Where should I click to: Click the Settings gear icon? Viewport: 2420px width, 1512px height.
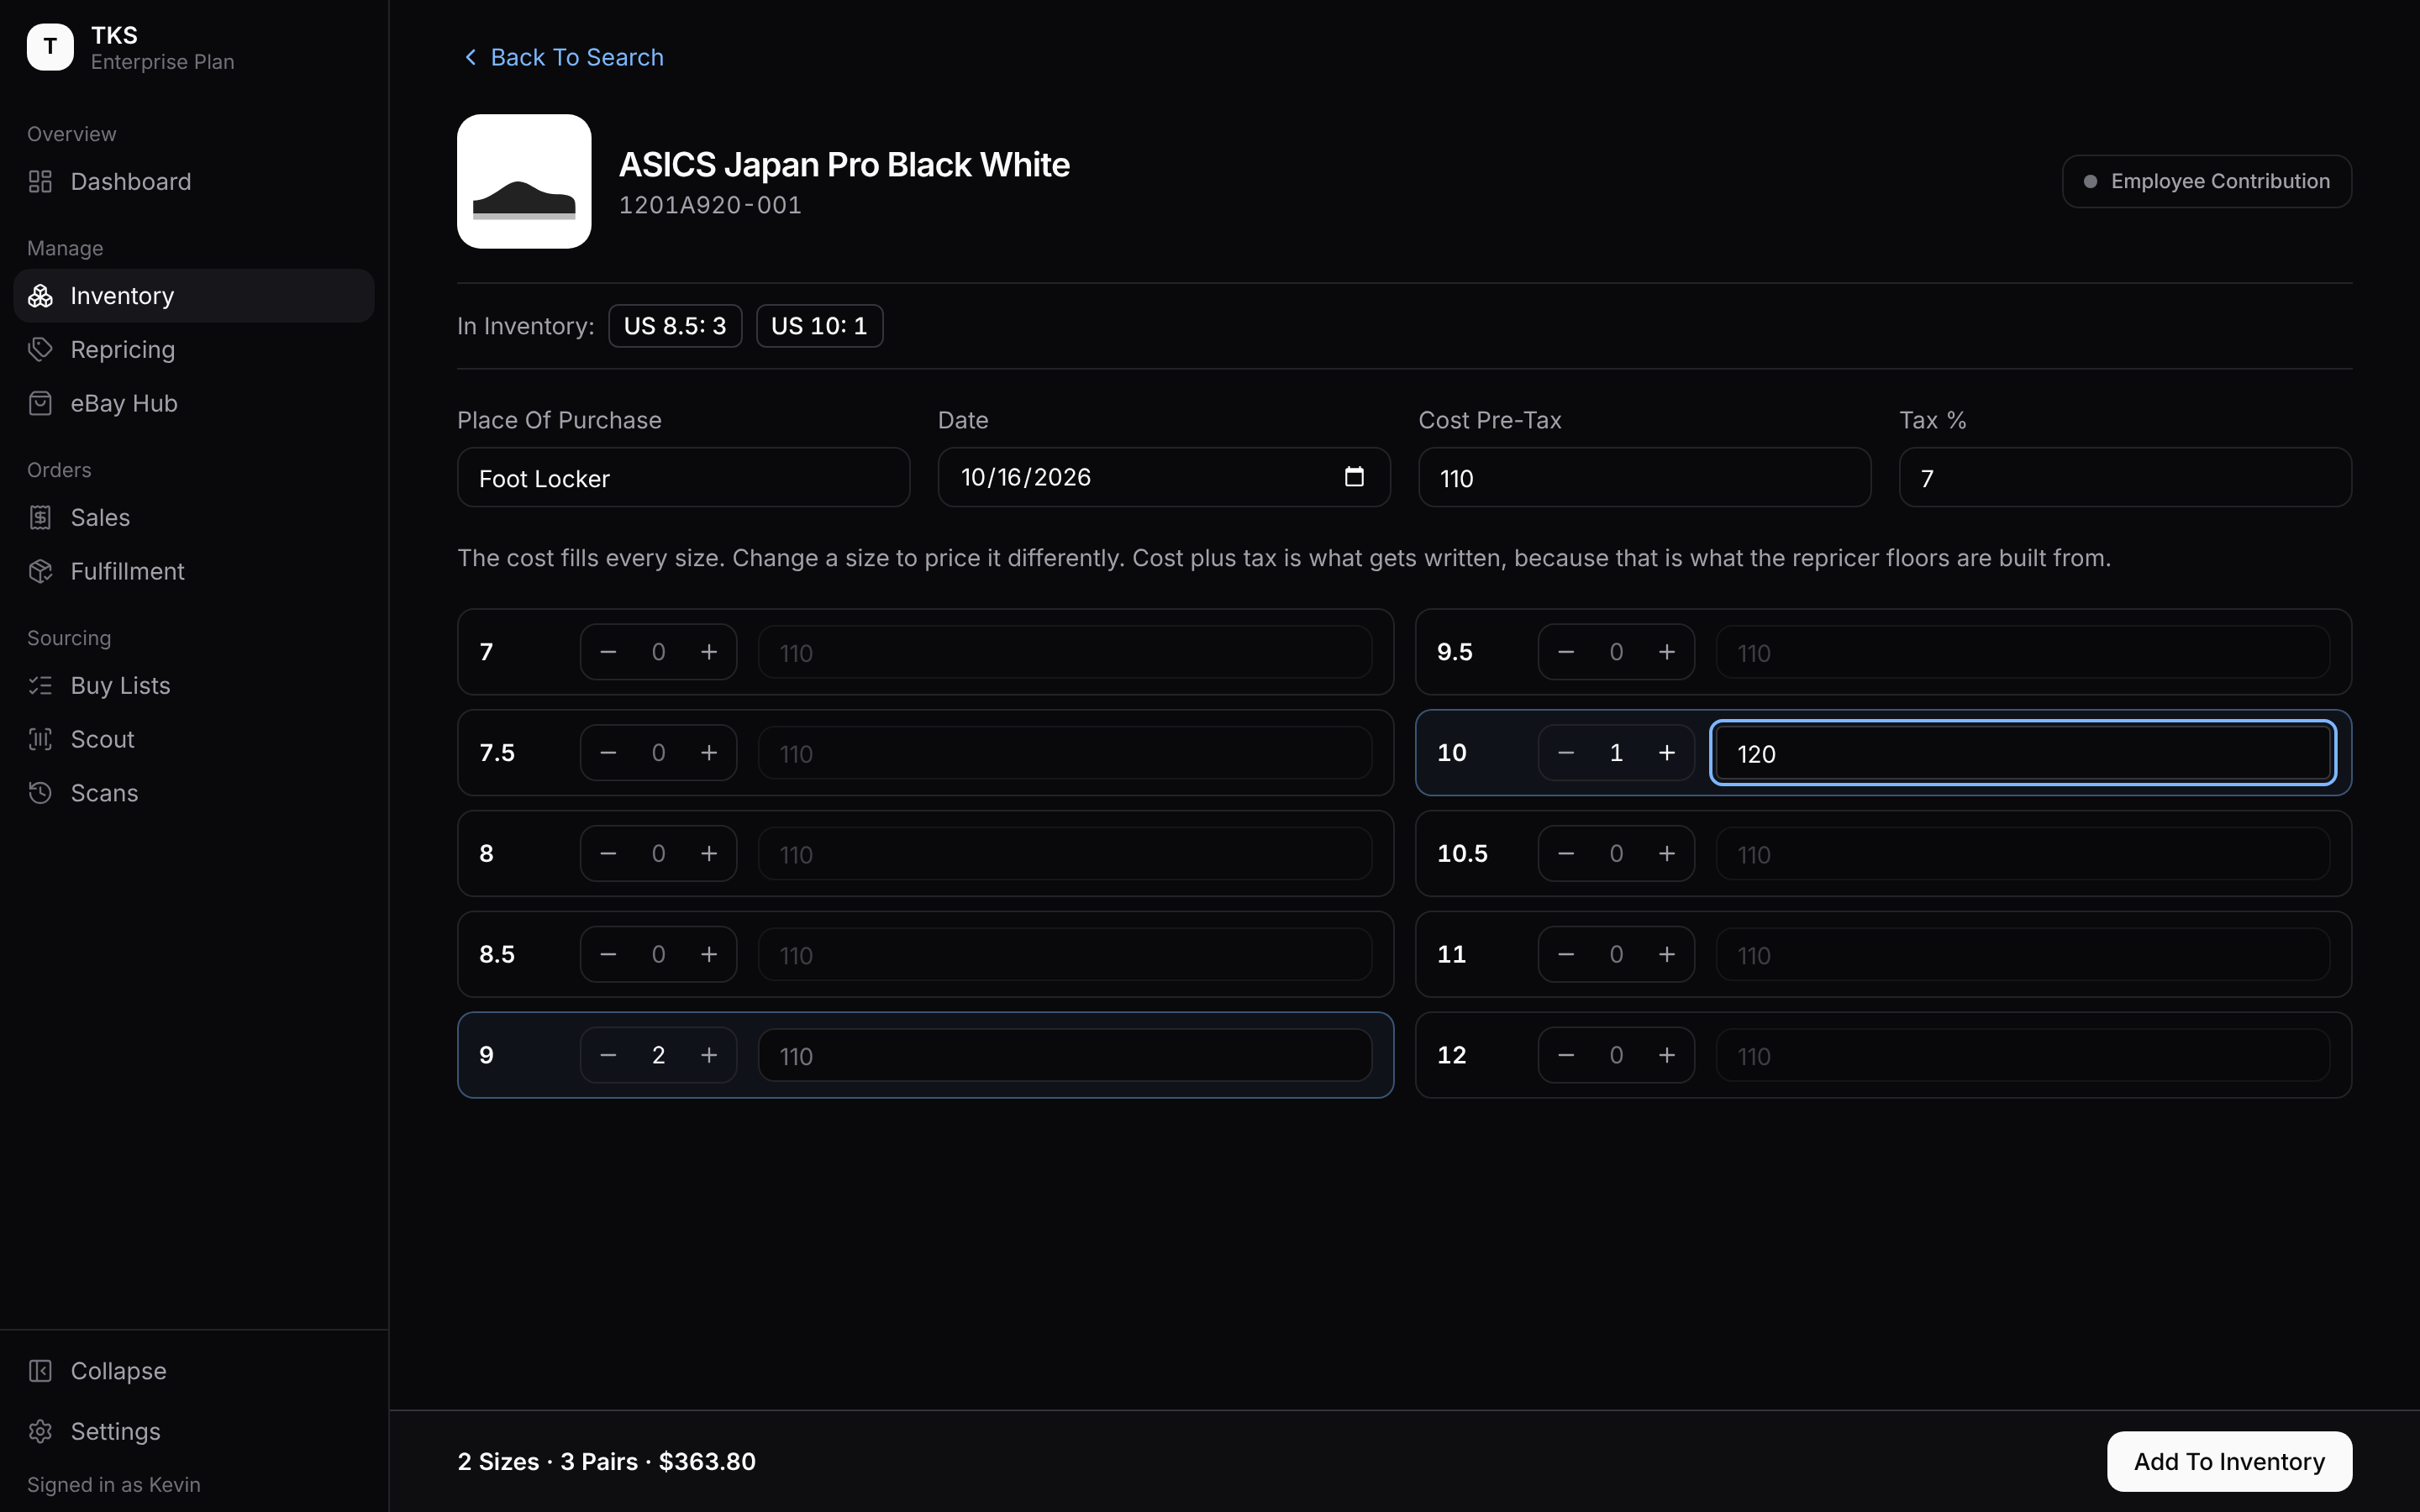pos(40,1431)
